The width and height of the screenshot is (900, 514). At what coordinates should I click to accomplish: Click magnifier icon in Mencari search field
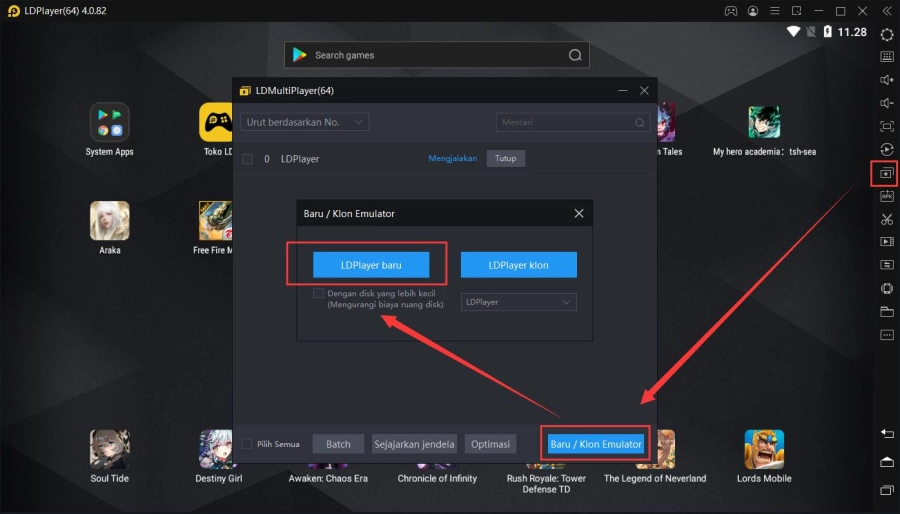coord(639,122)
